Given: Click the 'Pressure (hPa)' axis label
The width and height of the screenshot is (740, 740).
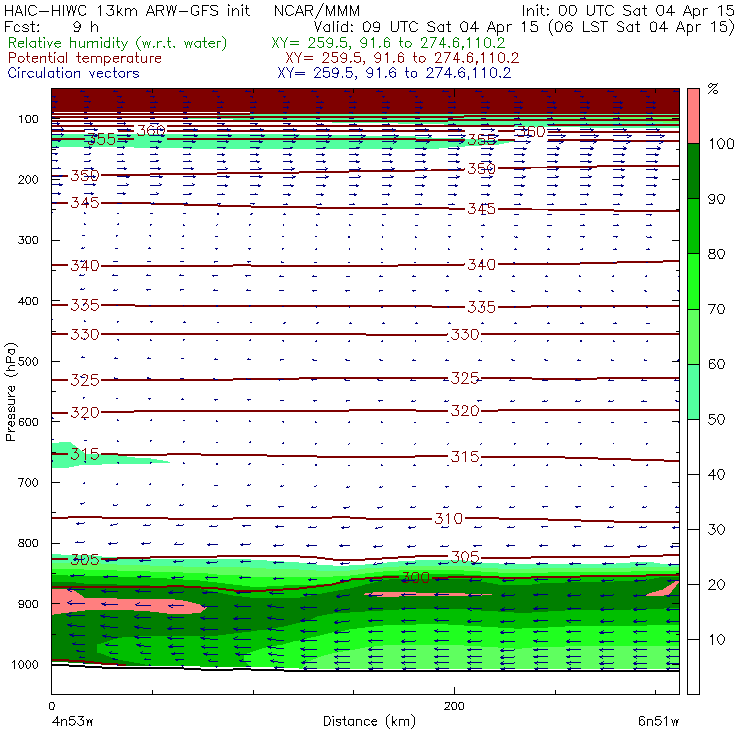Looking at the screenshot, I should (x=11, y=392).
